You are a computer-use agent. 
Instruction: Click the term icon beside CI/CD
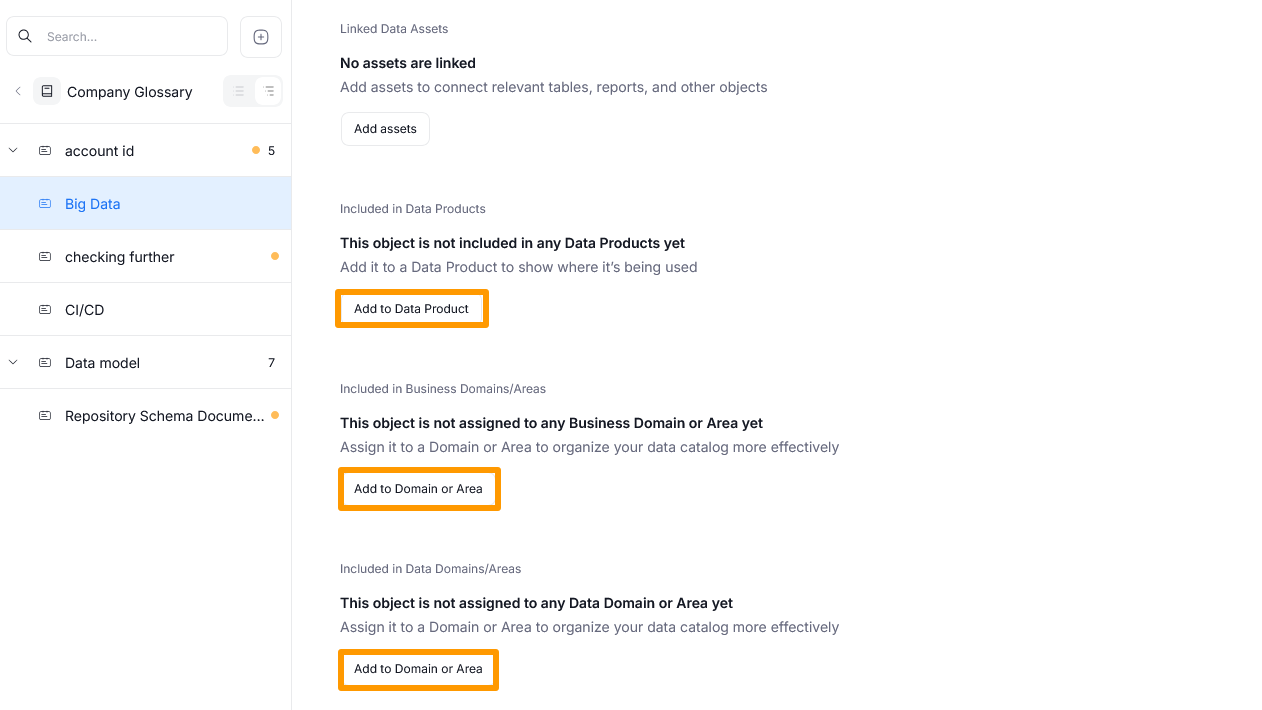44,309
